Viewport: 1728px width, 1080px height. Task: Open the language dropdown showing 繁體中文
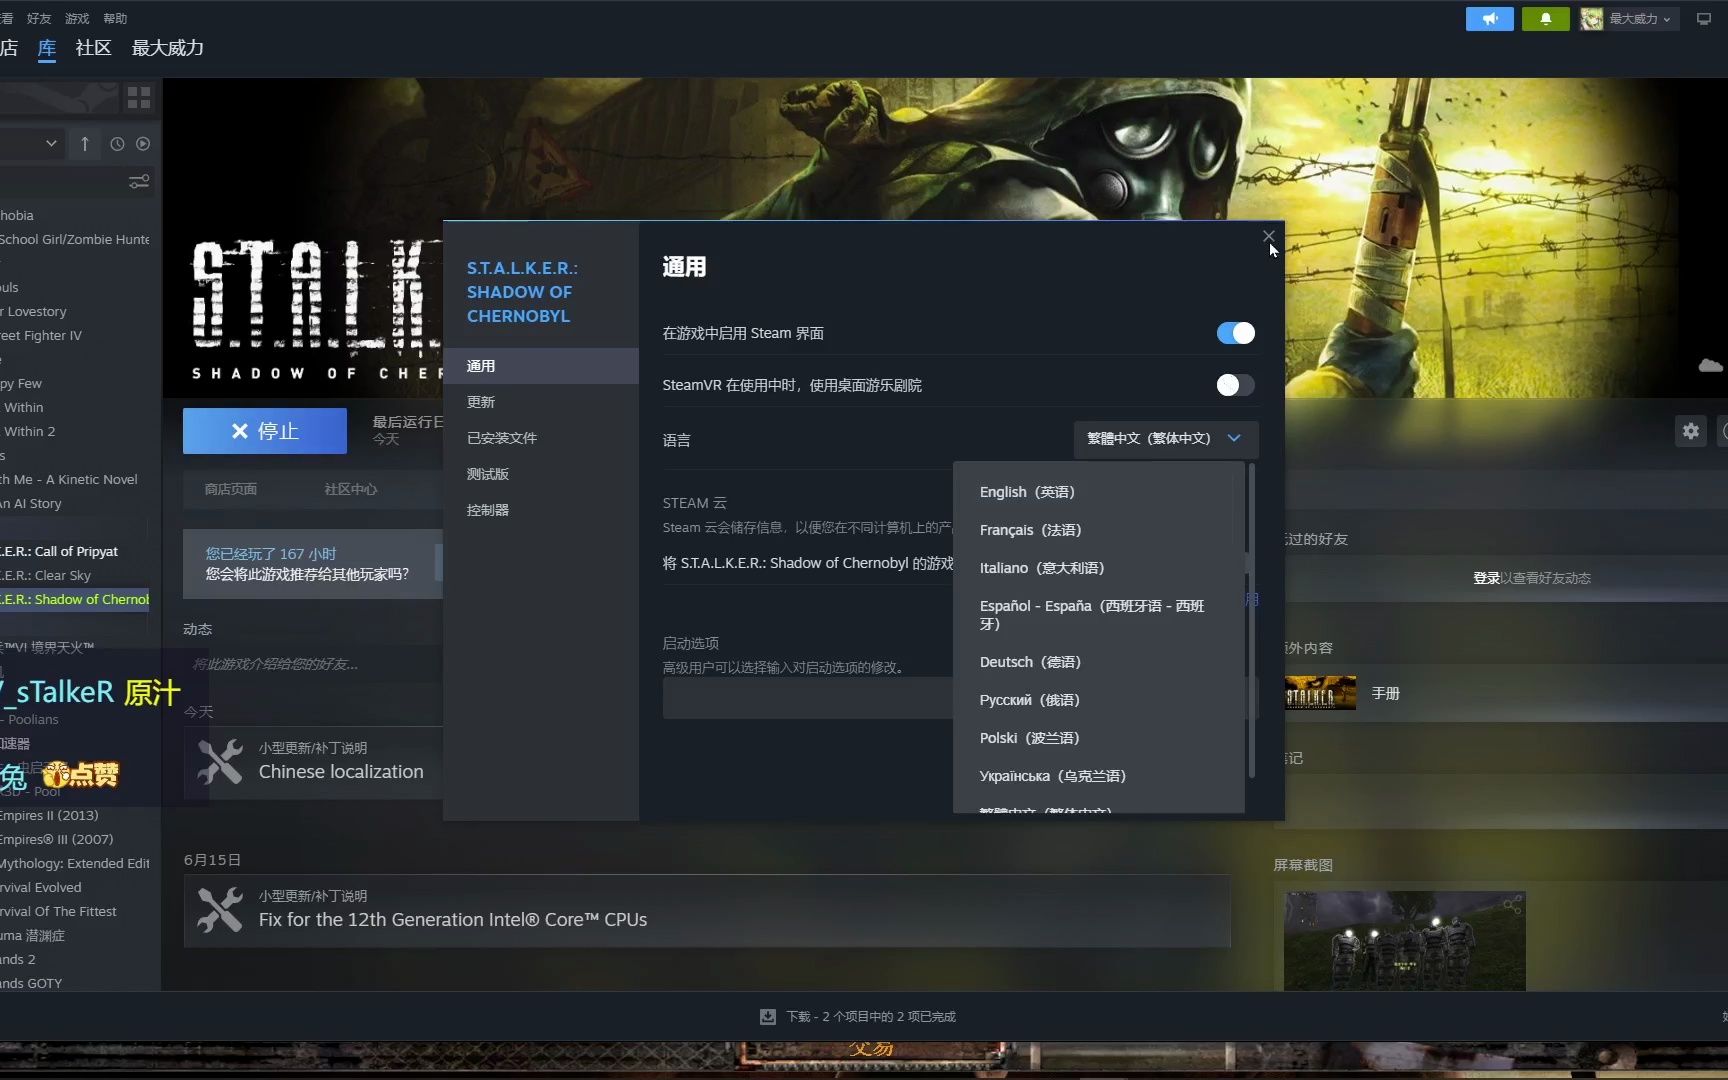[1165, 438]
